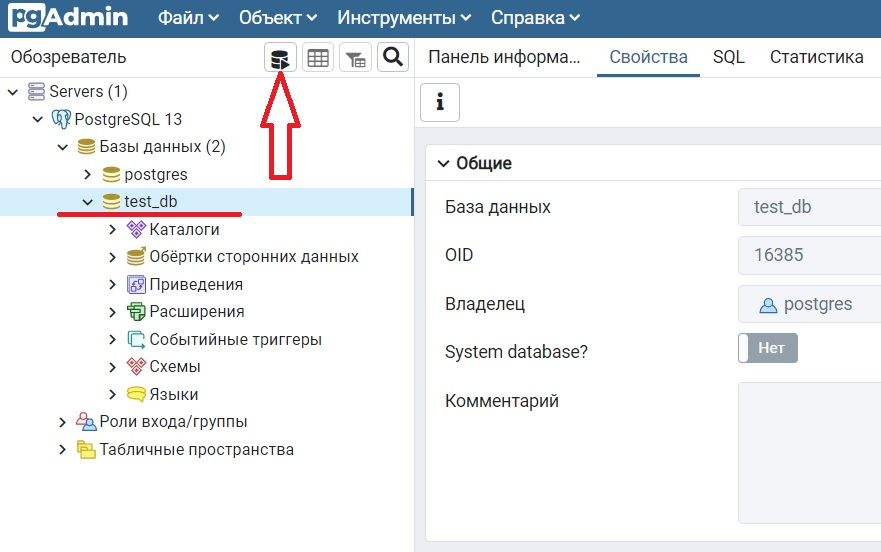The width and height of the screenshot is (881, 552).
Task: Click the Комментарий text area
Action: click(810, 453)
